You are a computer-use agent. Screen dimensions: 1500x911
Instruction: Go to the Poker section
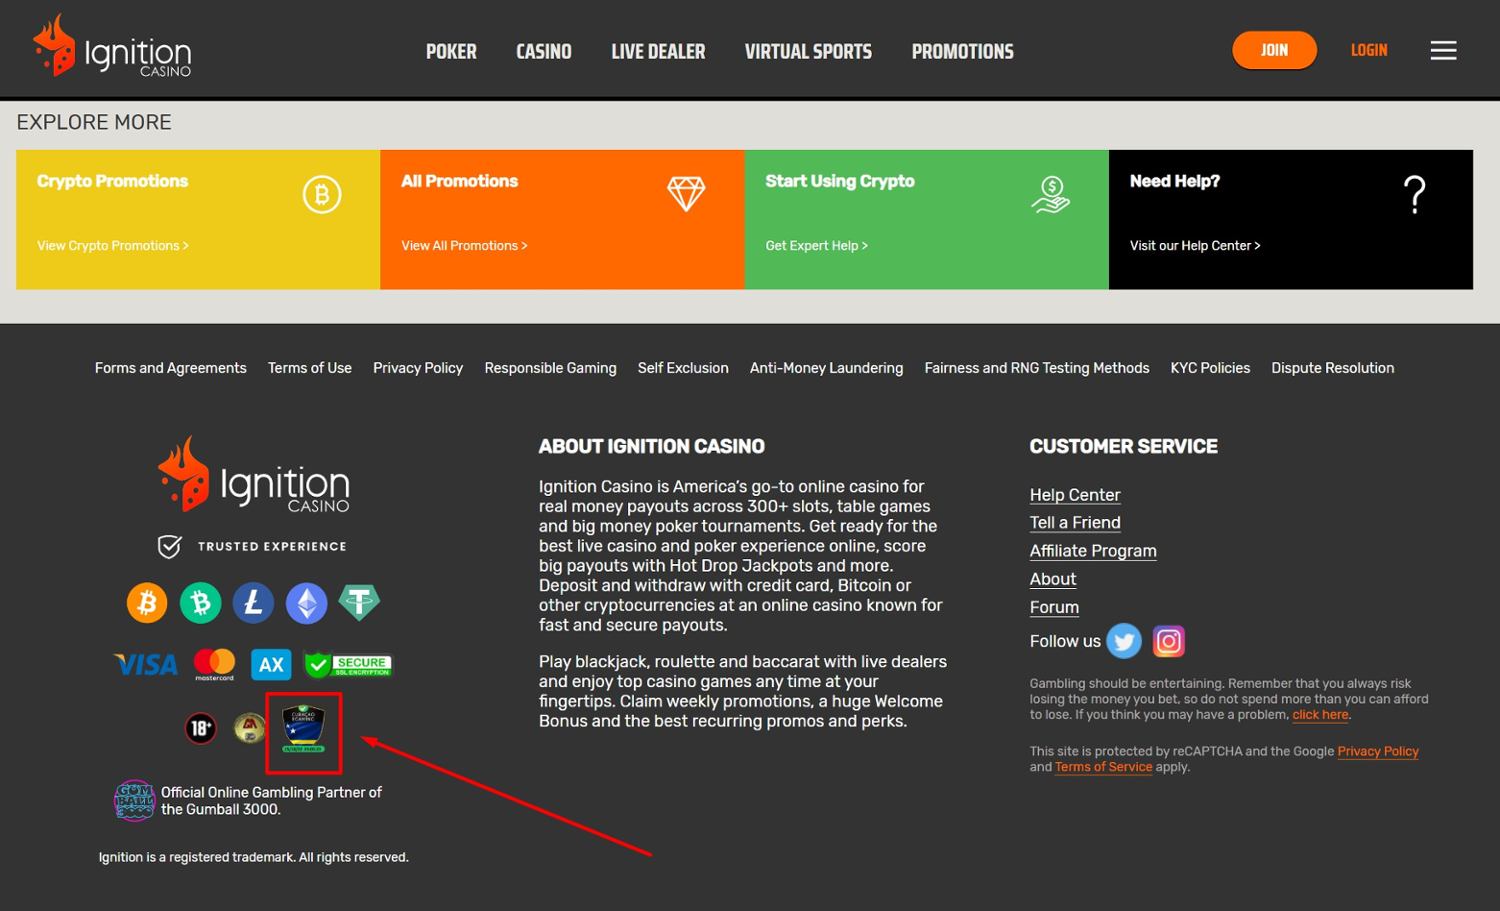coord(451,52)
